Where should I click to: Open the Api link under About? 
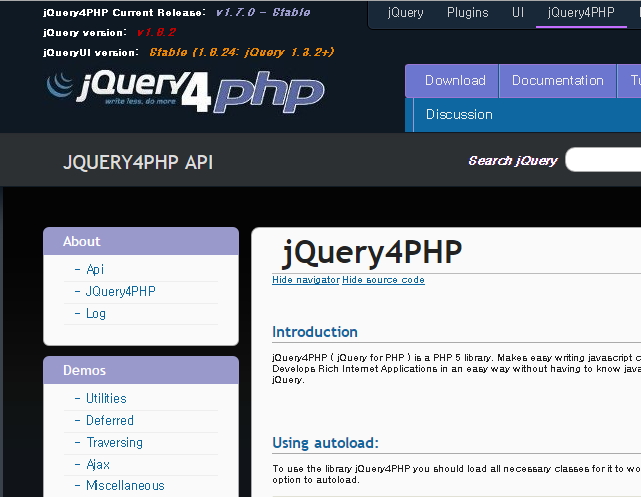pos(95,269)
